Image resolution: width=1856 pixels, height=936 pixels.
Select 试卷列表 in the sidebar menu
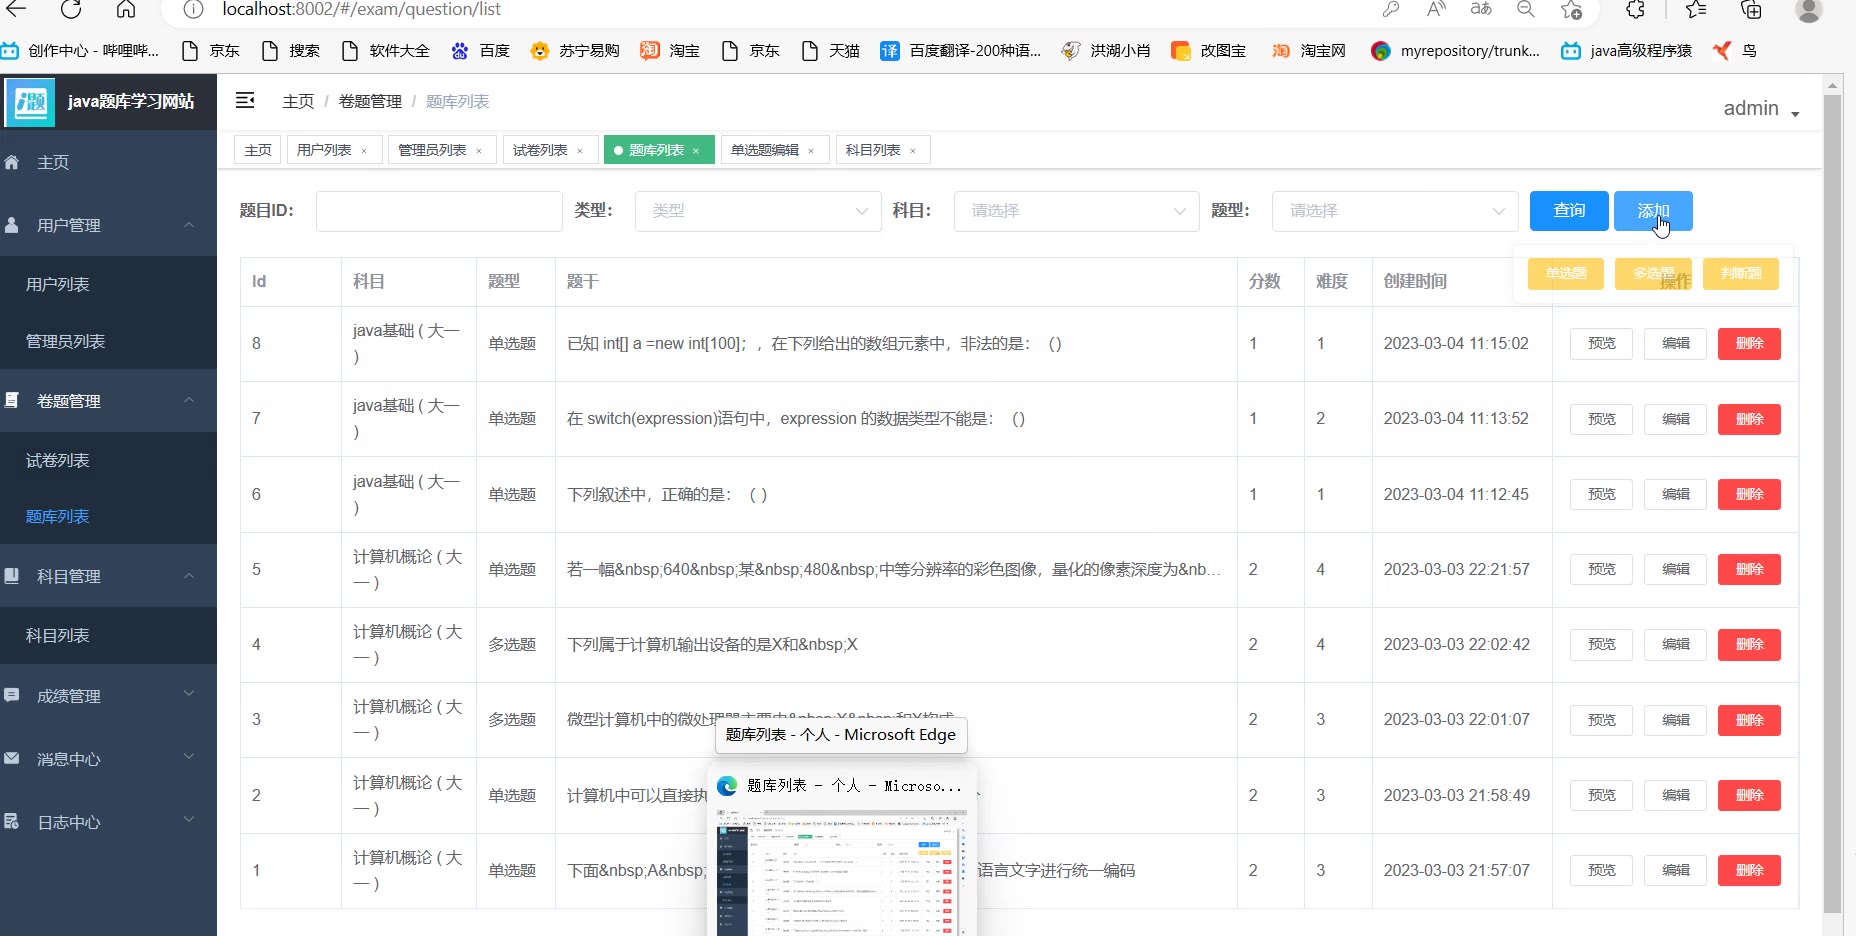[58, 460]
